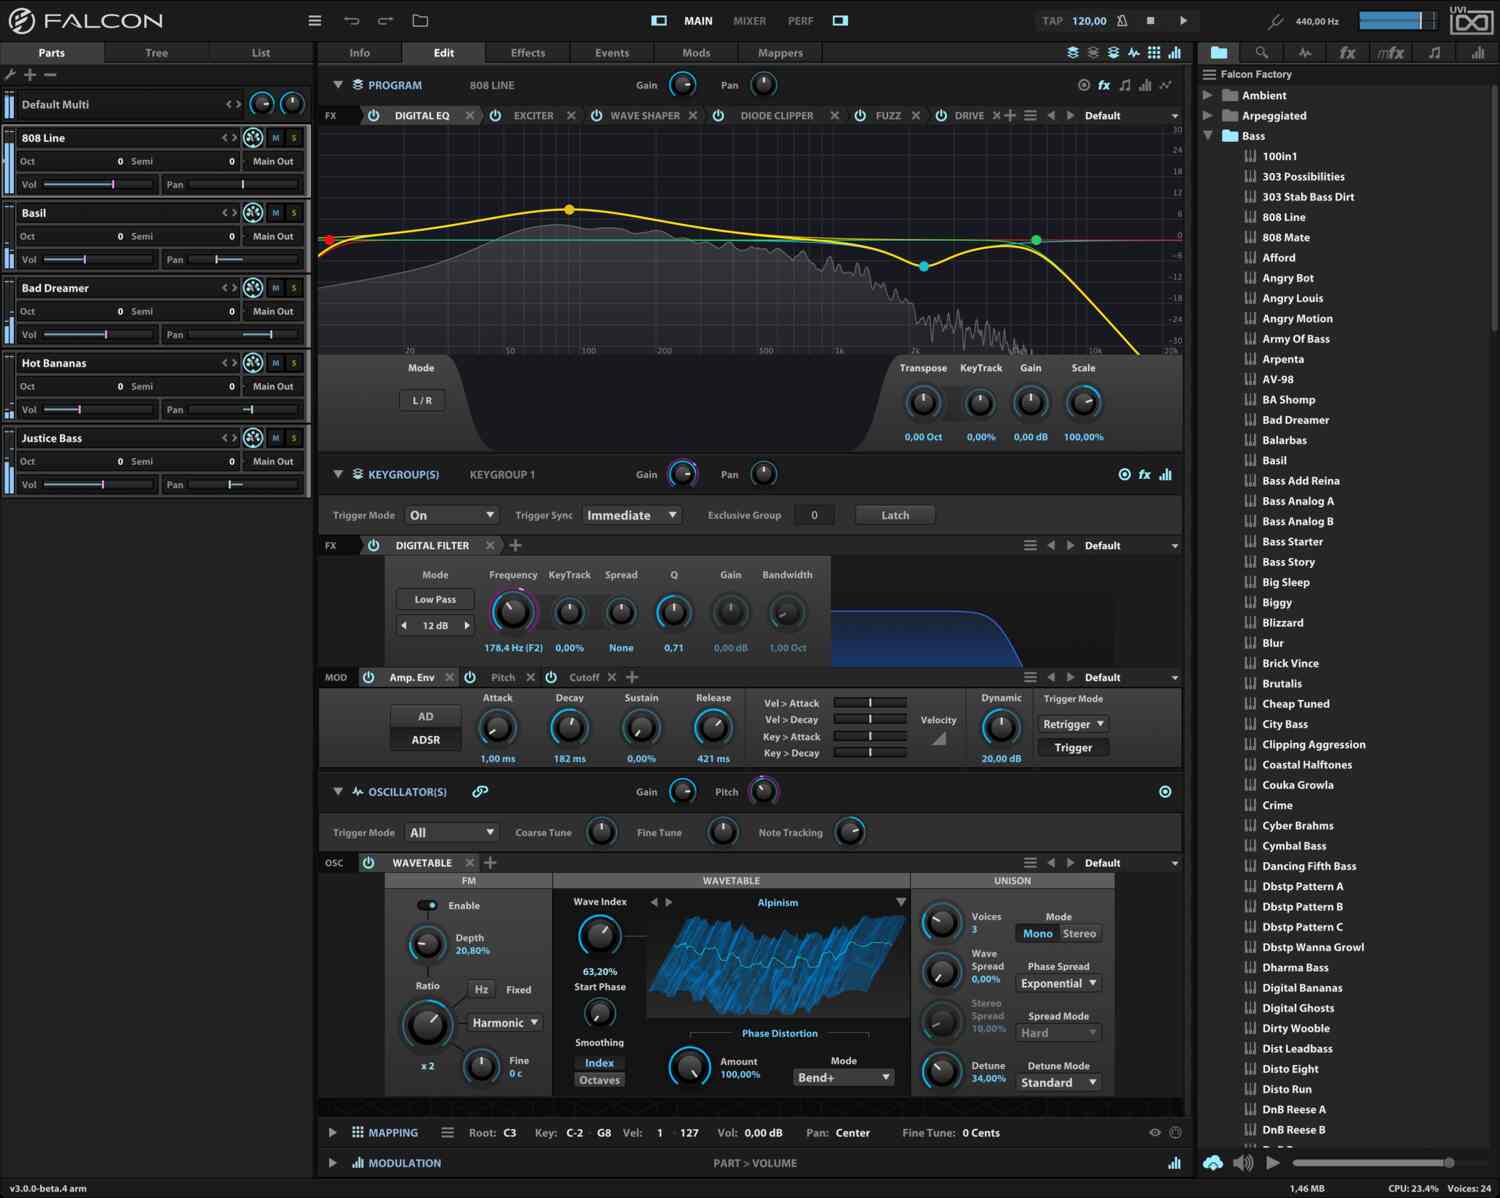Toggle the Digital EQ power button
Screen dimensions: 1500x1198
point(373,116)
